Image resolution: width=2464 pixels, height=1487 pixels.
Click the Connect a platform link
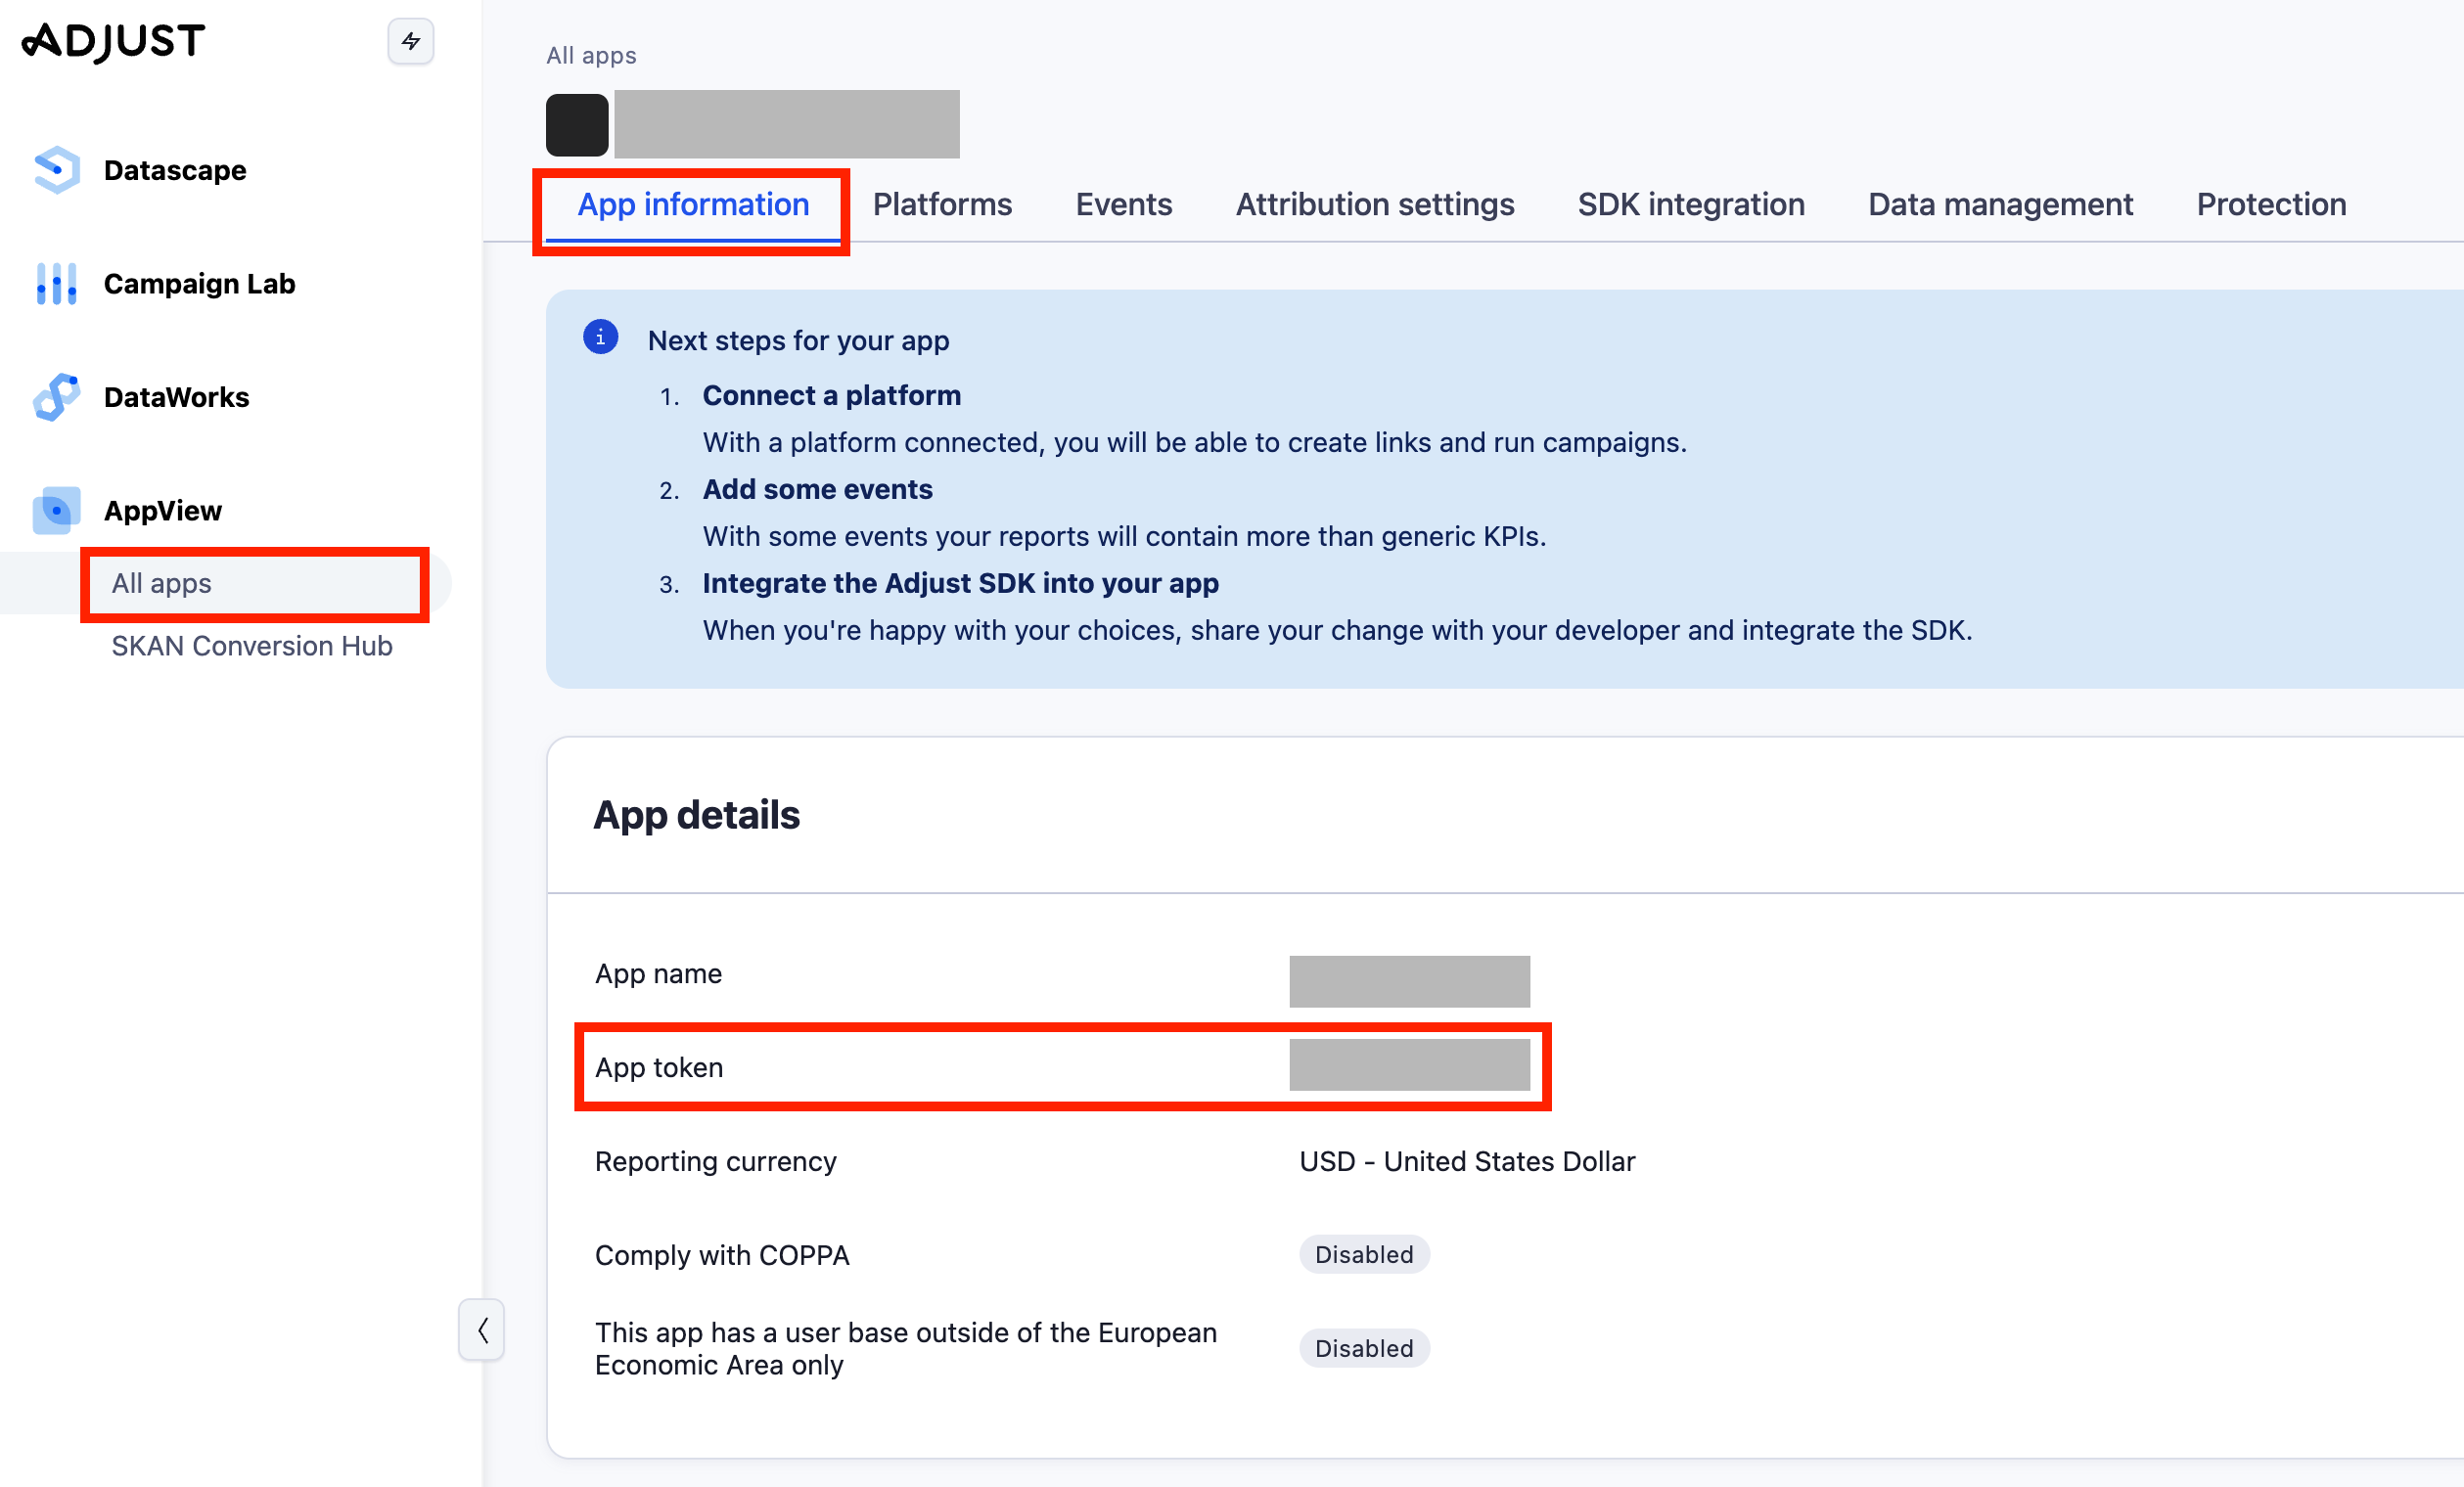tap(831, 396)
